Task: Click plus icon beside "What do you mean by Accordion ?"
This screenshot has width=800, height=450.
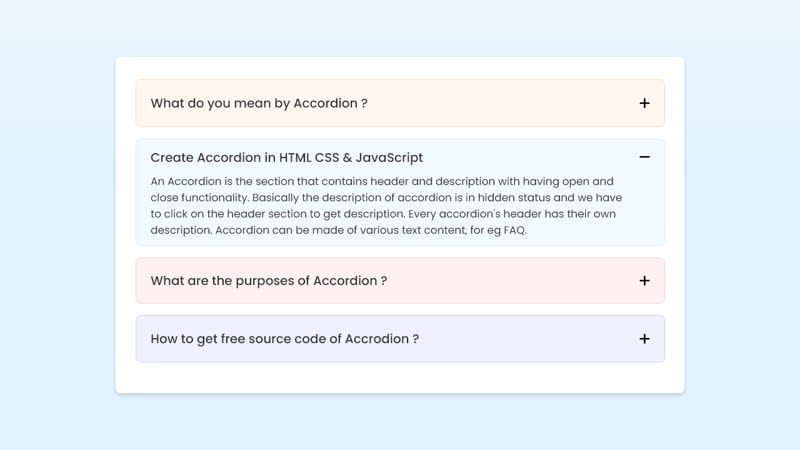Action: coord(644,103)
